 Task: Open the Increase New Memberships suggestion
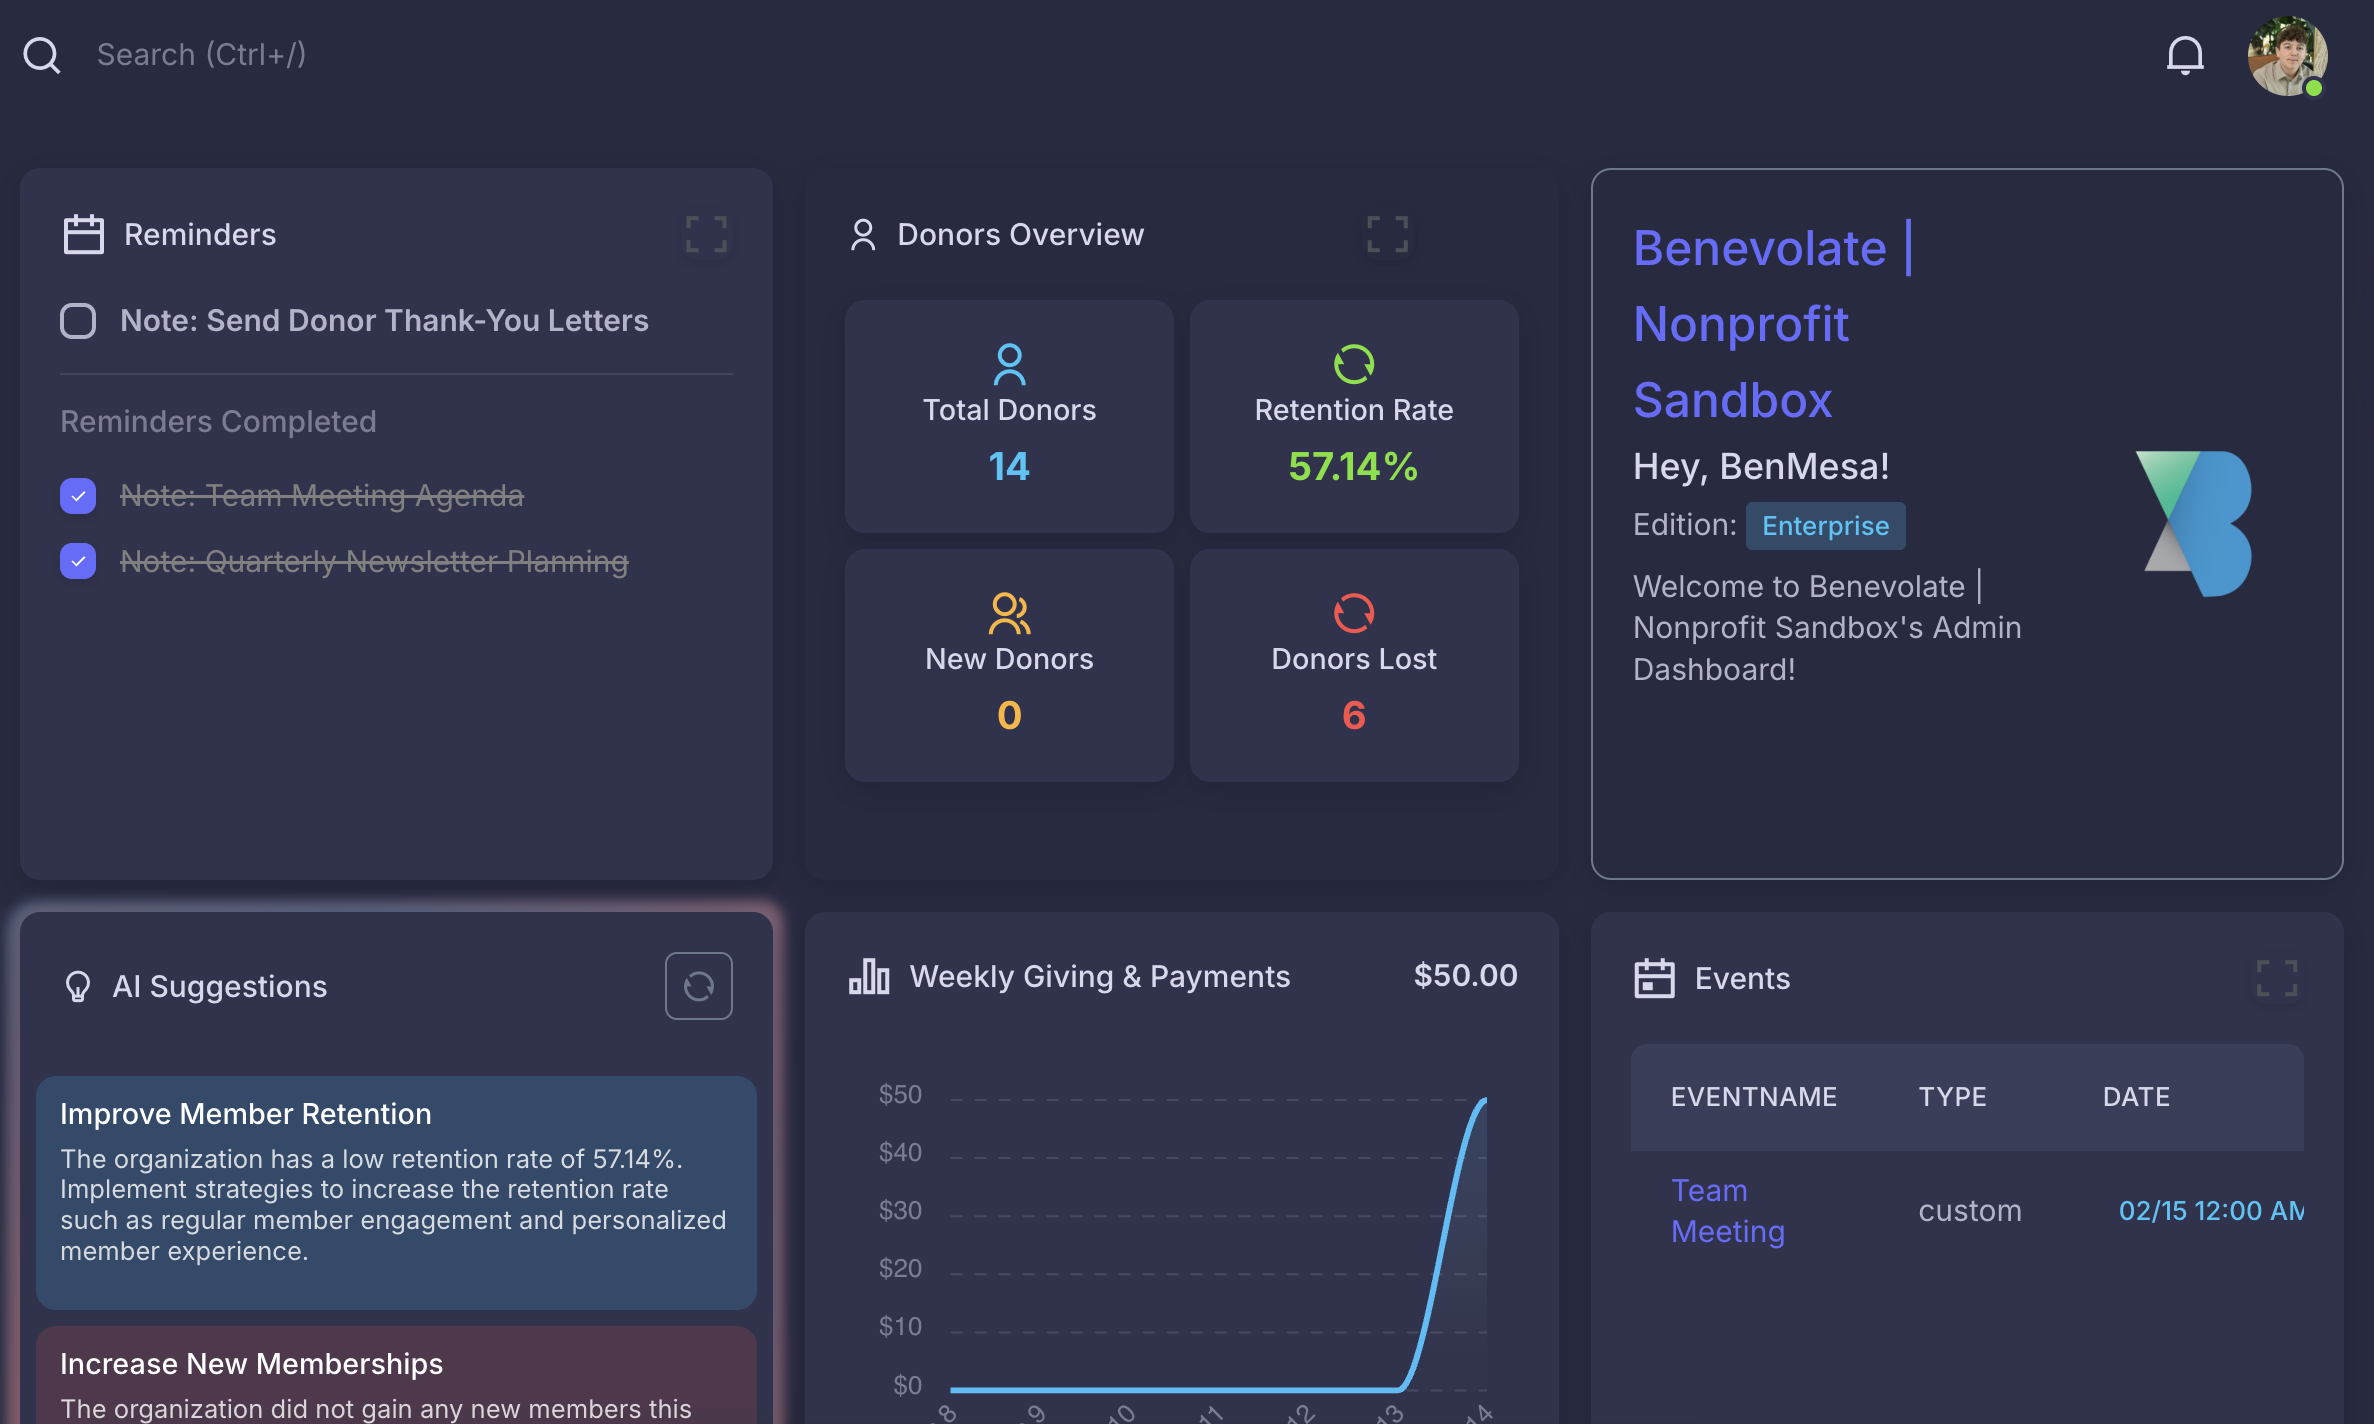click(x=396, y=1376)
